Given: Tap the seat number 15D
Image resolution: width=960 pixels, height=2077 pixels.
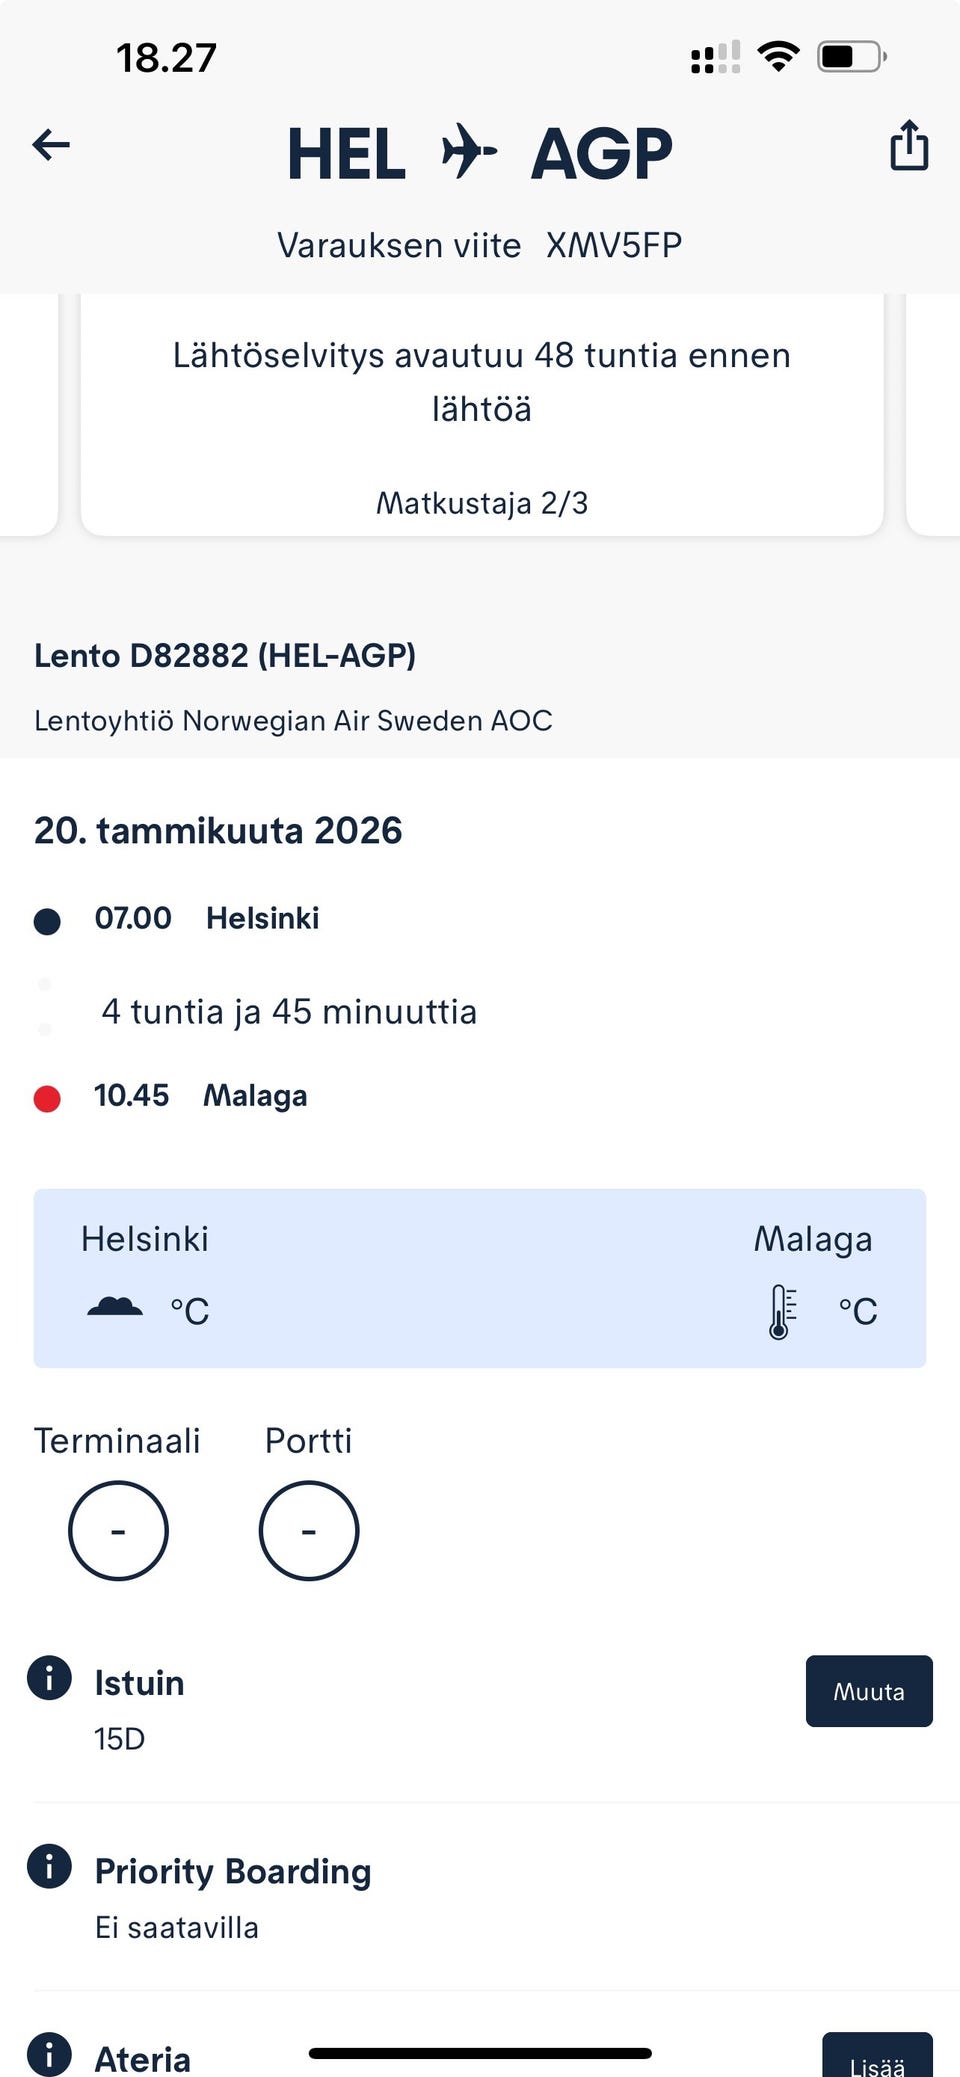Looking at the screenshot, I should pos(120,1739).
